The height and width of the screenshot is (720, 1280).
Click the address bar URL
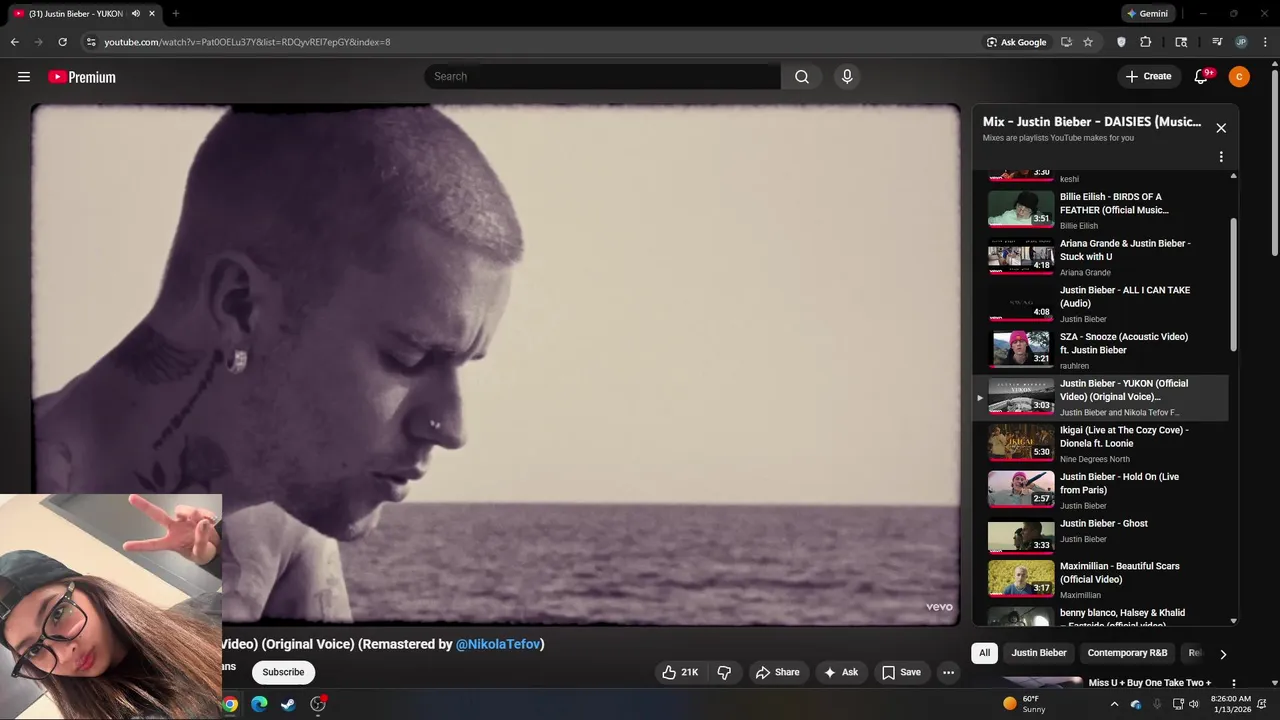coord(247,42)
